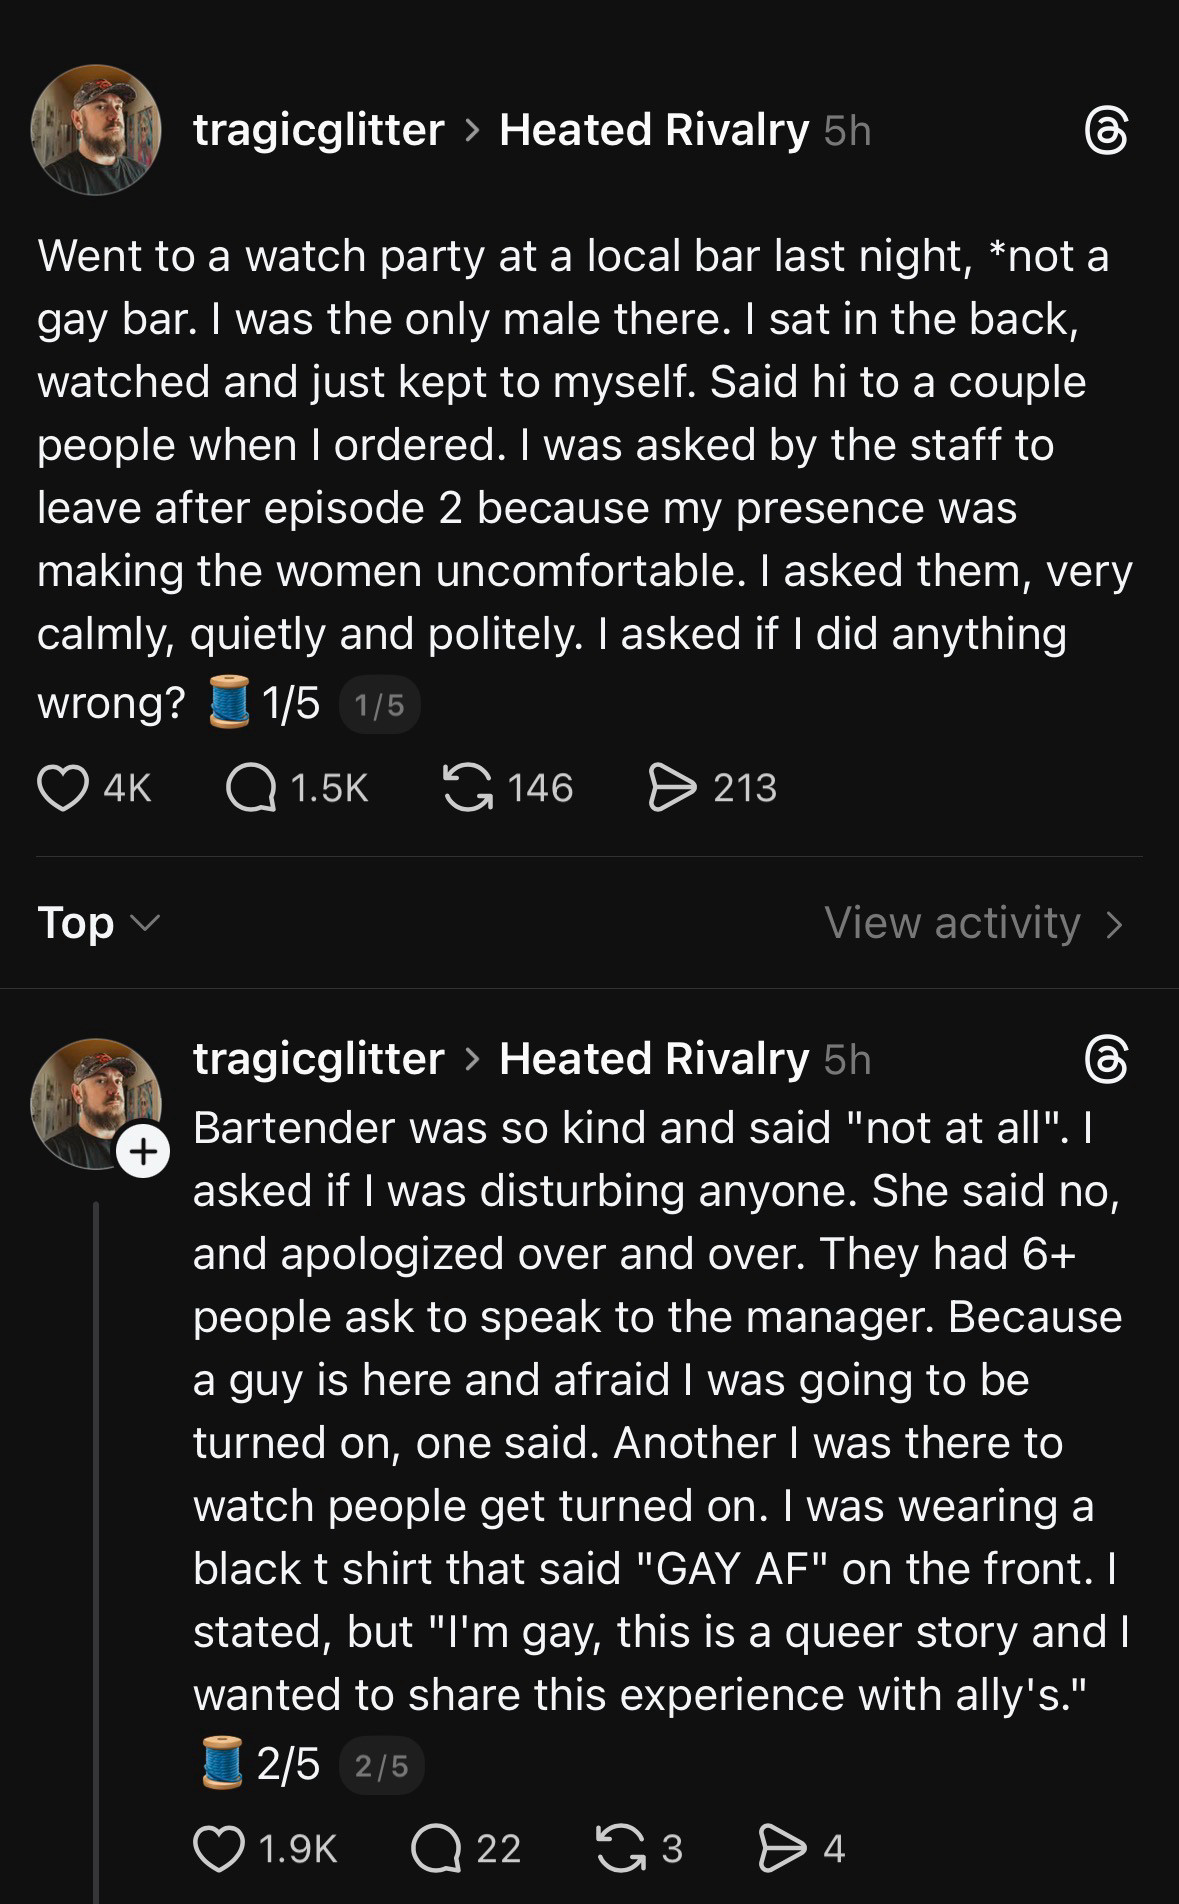Screen dimensions: 1179x1904
Task: Tap the Threads logo on first post
Action: click(1106, 131)
